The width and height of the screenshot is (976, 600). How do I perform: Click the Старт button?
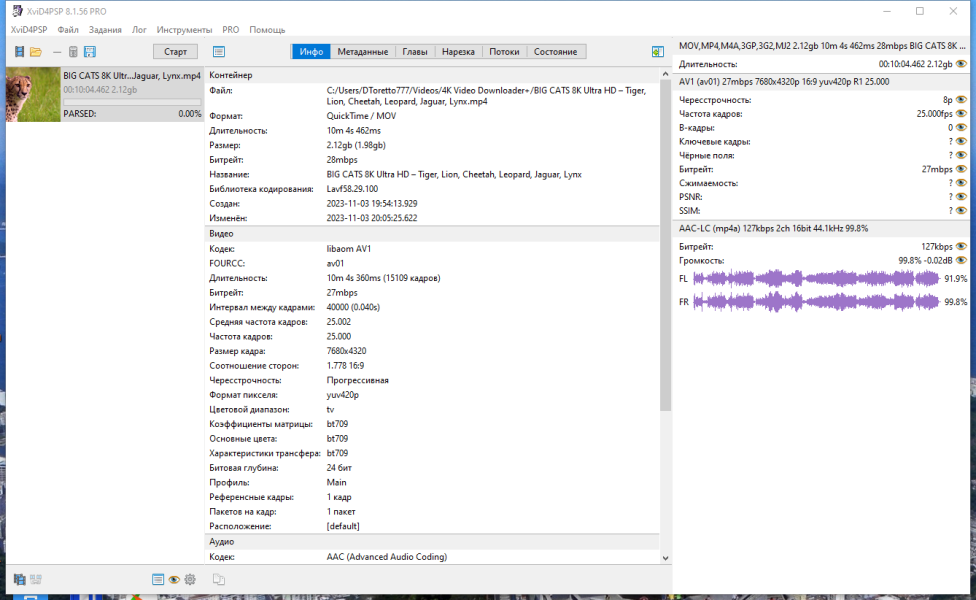tap(176, 52)
